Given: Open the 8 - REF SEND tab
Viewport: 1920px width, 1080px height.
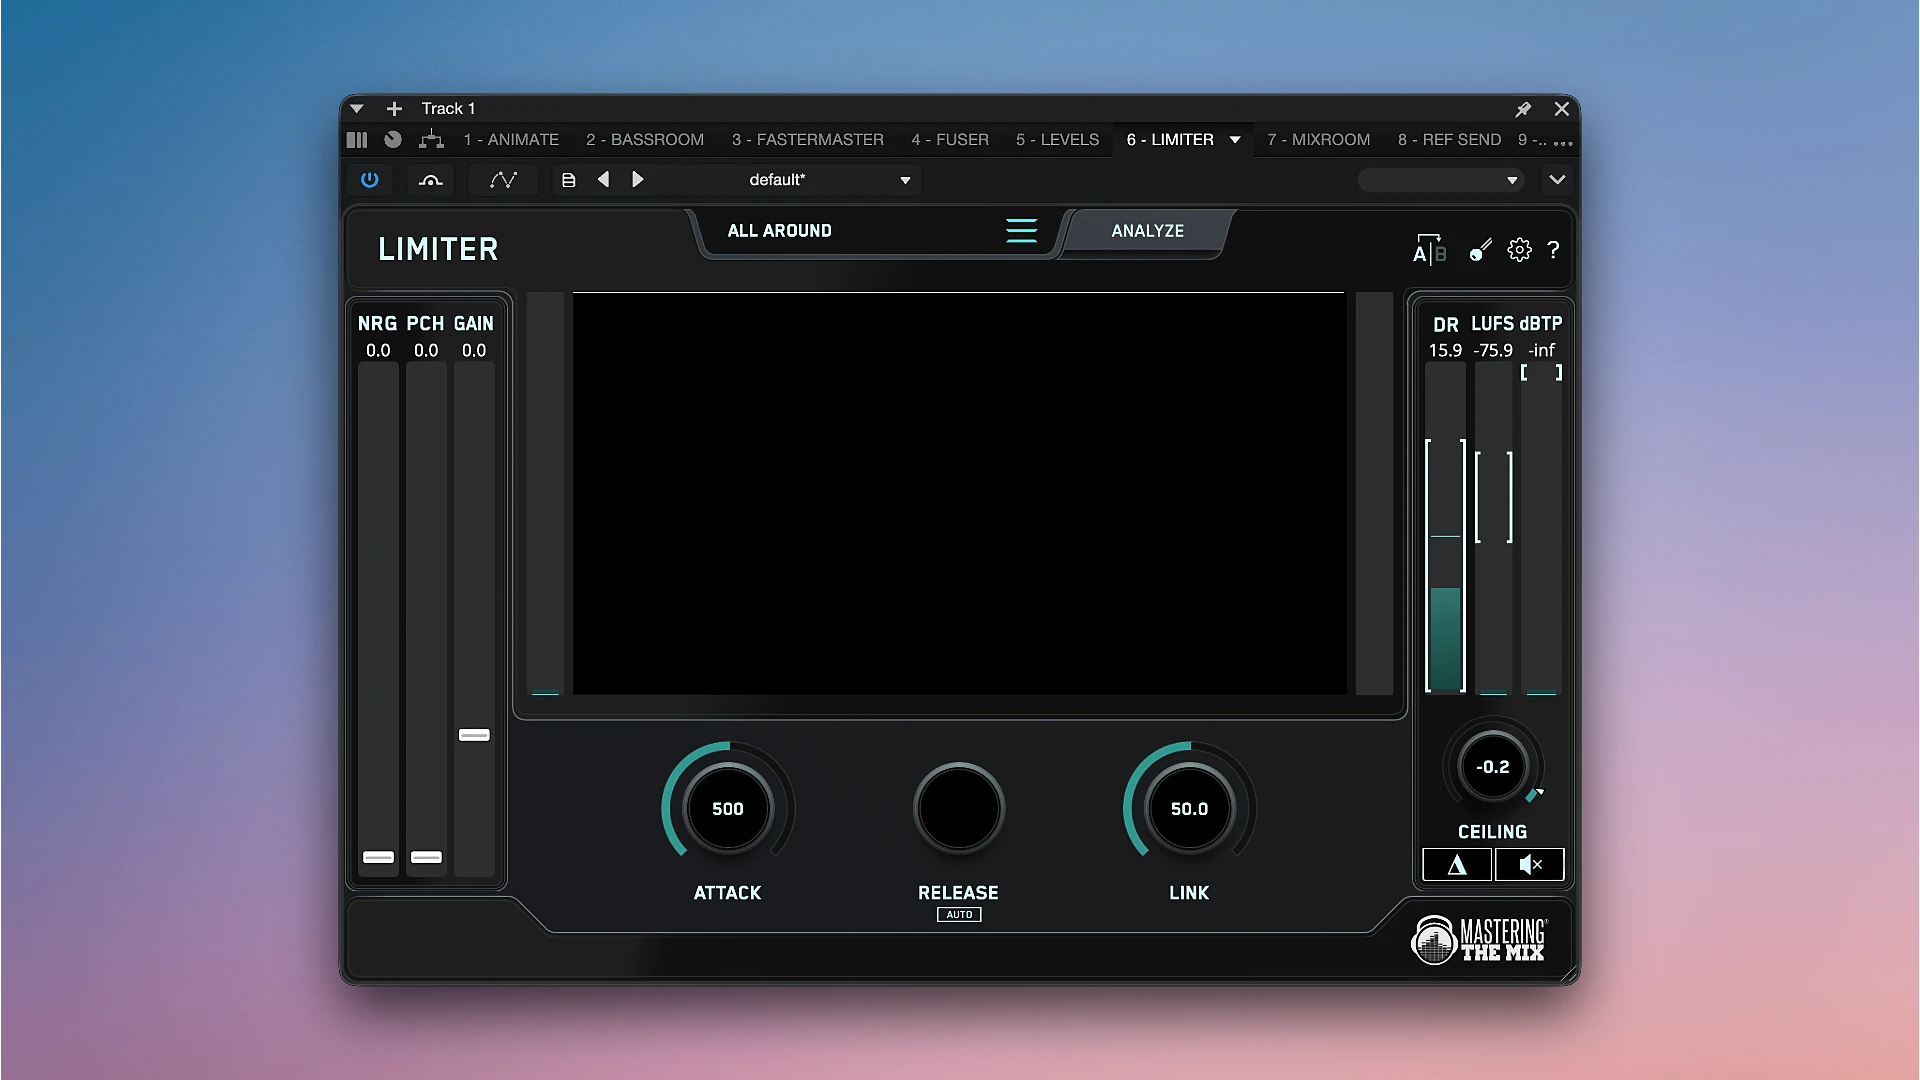Looking at the screenshot, I should click(x=1449, y=140).
